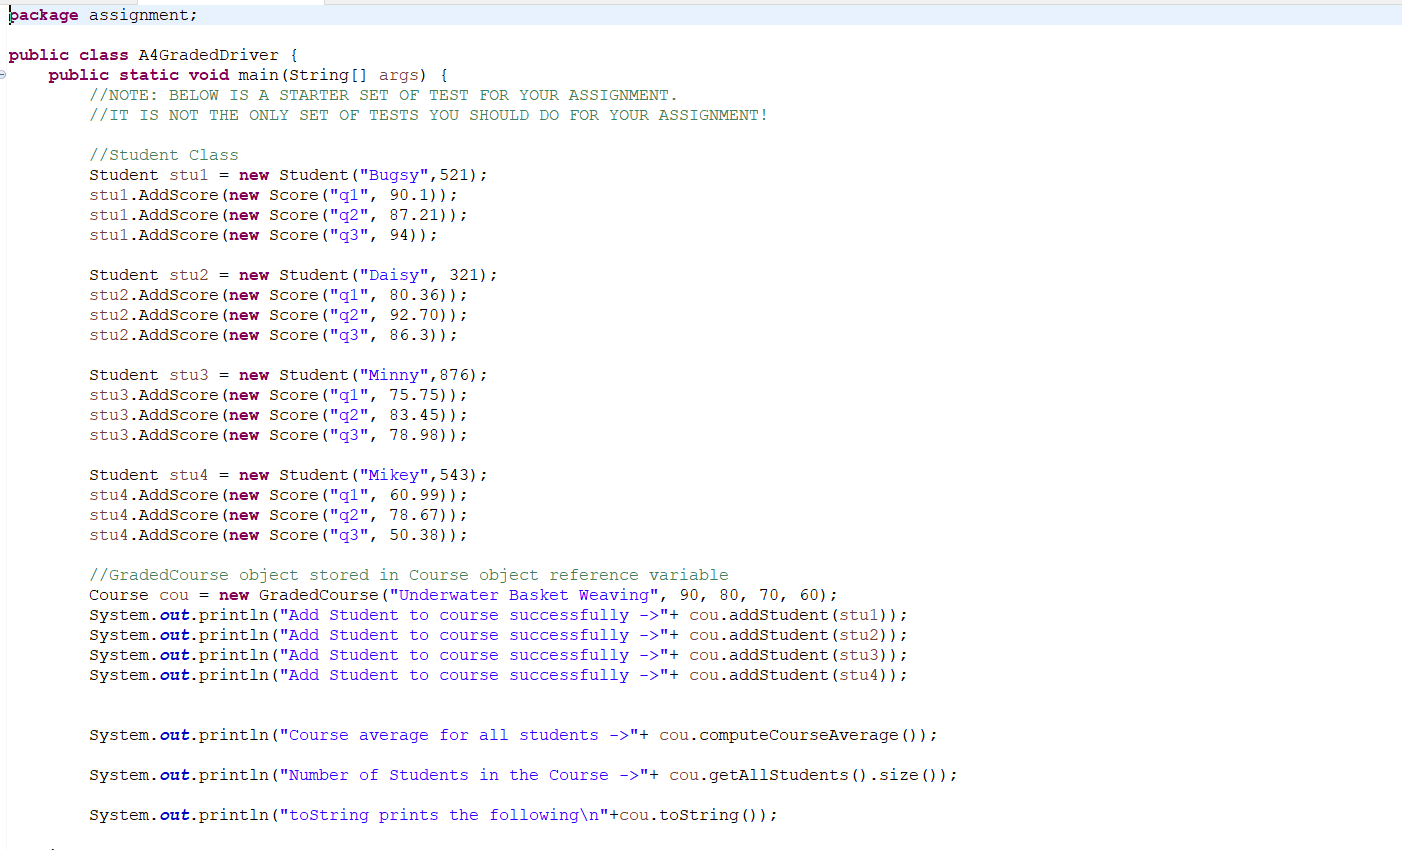The height and width of the screenshot is (850, 1402).
Task: Click "toString prints the following" string
Action: tap(444, 815)
